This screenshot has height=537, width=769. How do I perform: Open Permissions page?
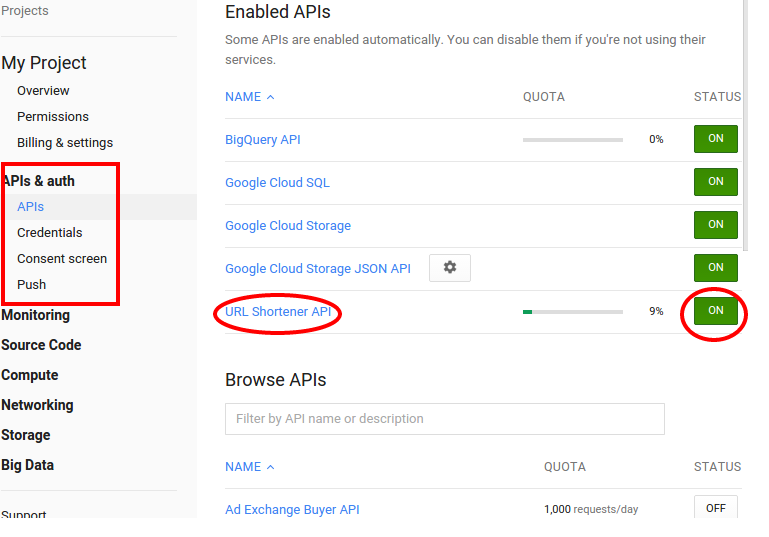(53, 117)
